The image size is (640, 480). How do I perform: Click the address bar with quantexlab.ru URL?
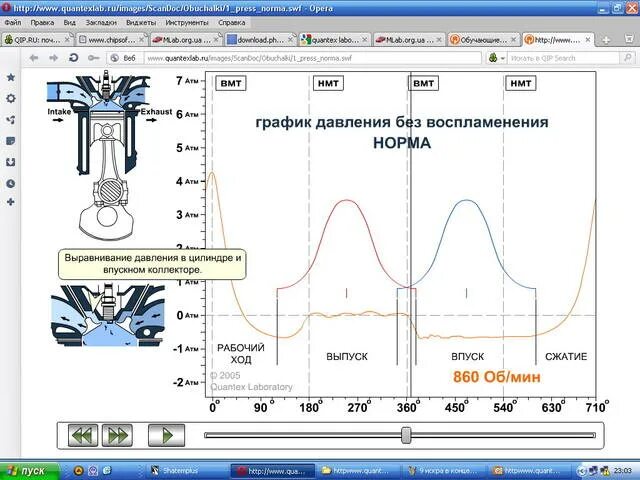click(x=313, y=58)
